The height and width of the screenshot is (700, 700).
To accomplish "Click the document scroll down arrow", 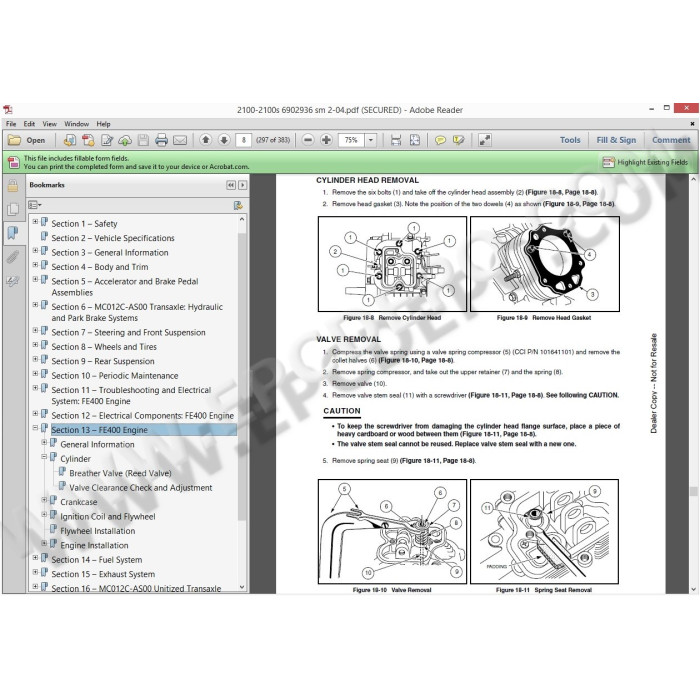I will (x=693, y=589).
